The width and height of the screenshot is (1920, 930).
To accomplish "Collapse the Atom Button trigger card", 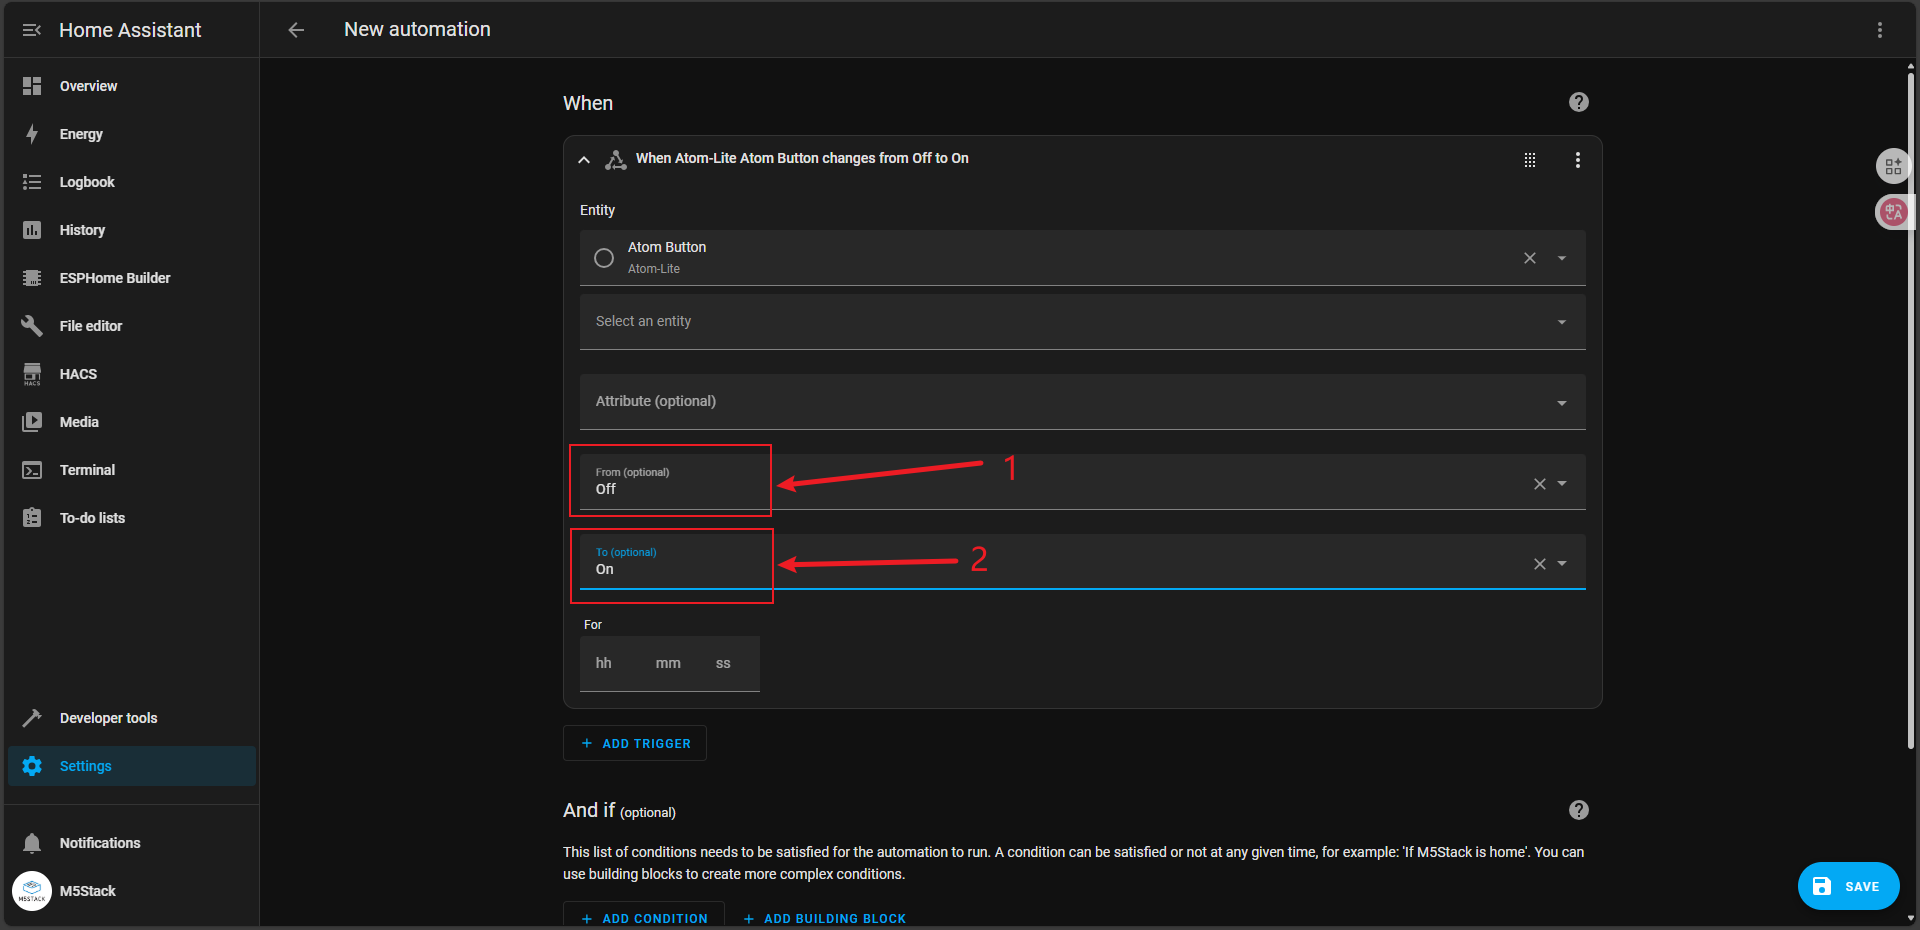I will [584, 160].
